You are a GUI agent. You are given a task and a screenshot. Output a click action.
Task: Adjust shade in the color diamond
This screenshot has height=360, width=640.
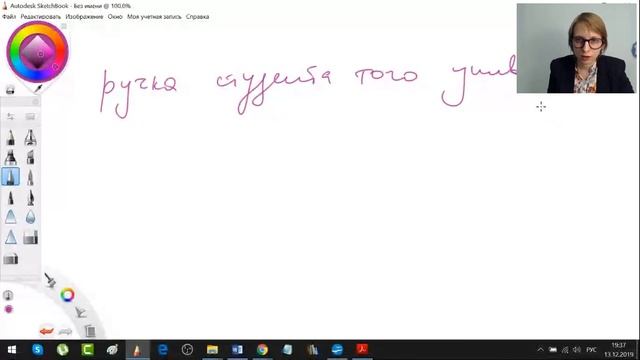pos(38,52)
